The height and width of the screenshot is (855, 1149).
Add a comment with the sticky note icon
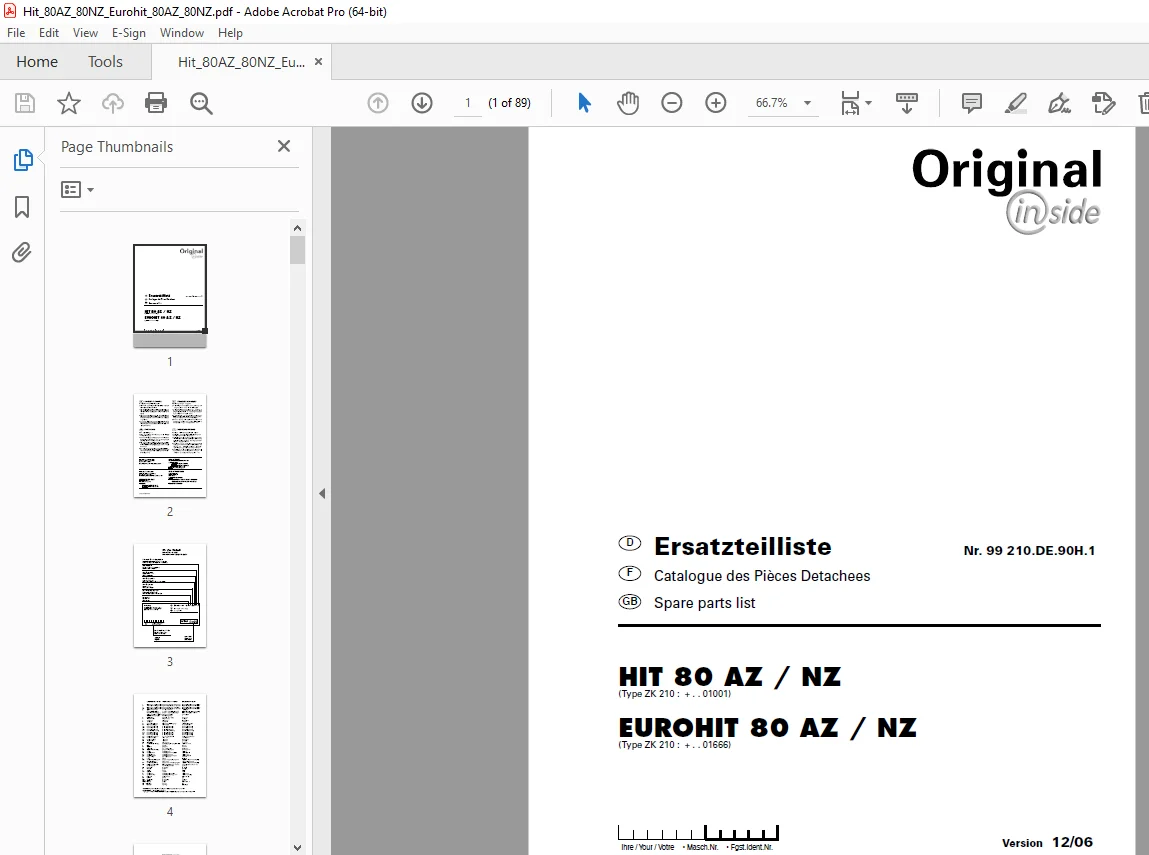pos(972,103)
